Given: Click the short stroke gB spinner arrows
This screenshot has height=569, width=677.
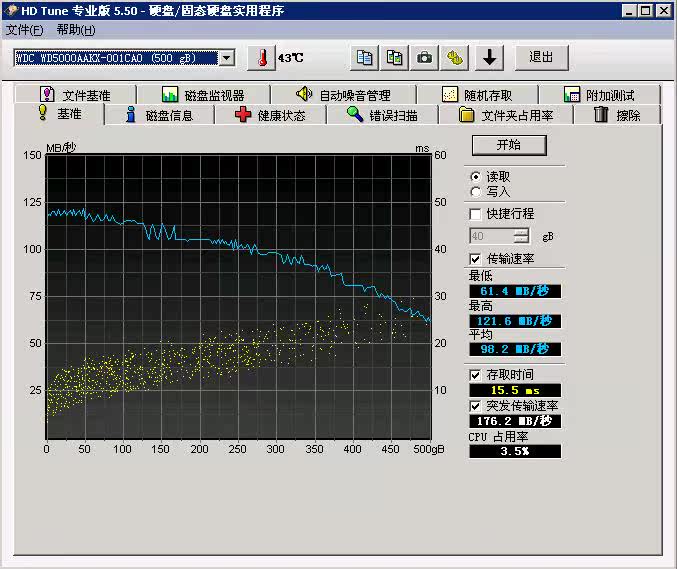Looking at the screenshot, I should click(x=522, y=236).
